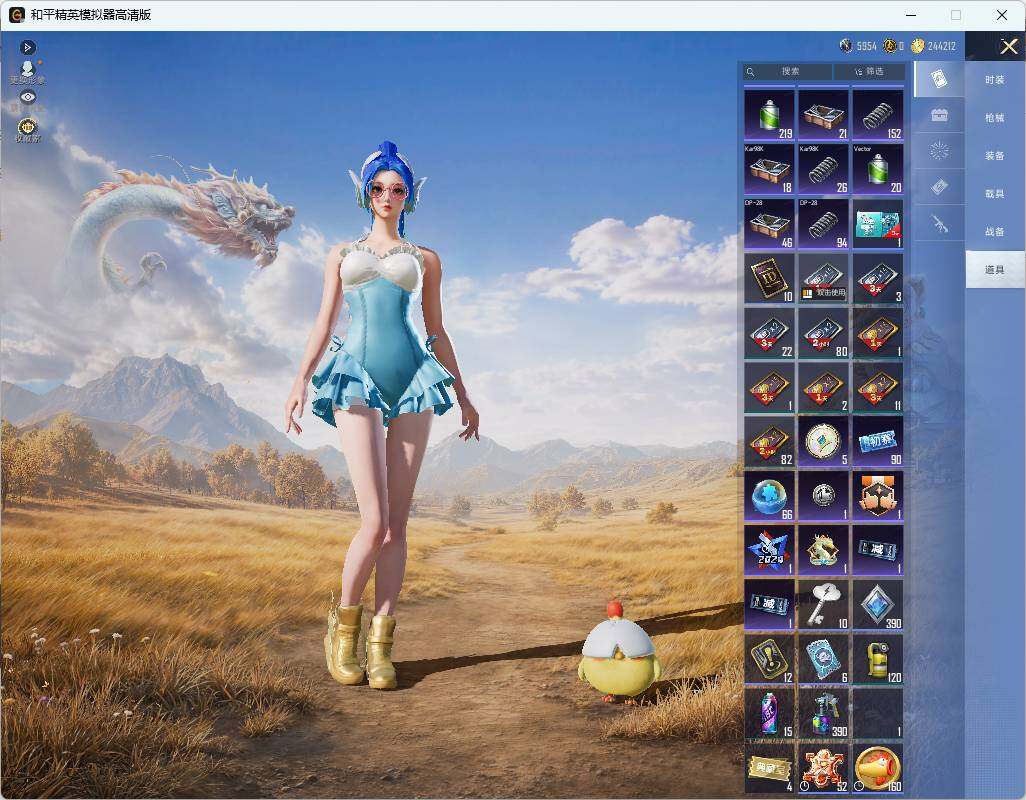Switch to the 时装 tab
The width and height of the screenshot is (1026, 800).
click(x=995, y=80)
